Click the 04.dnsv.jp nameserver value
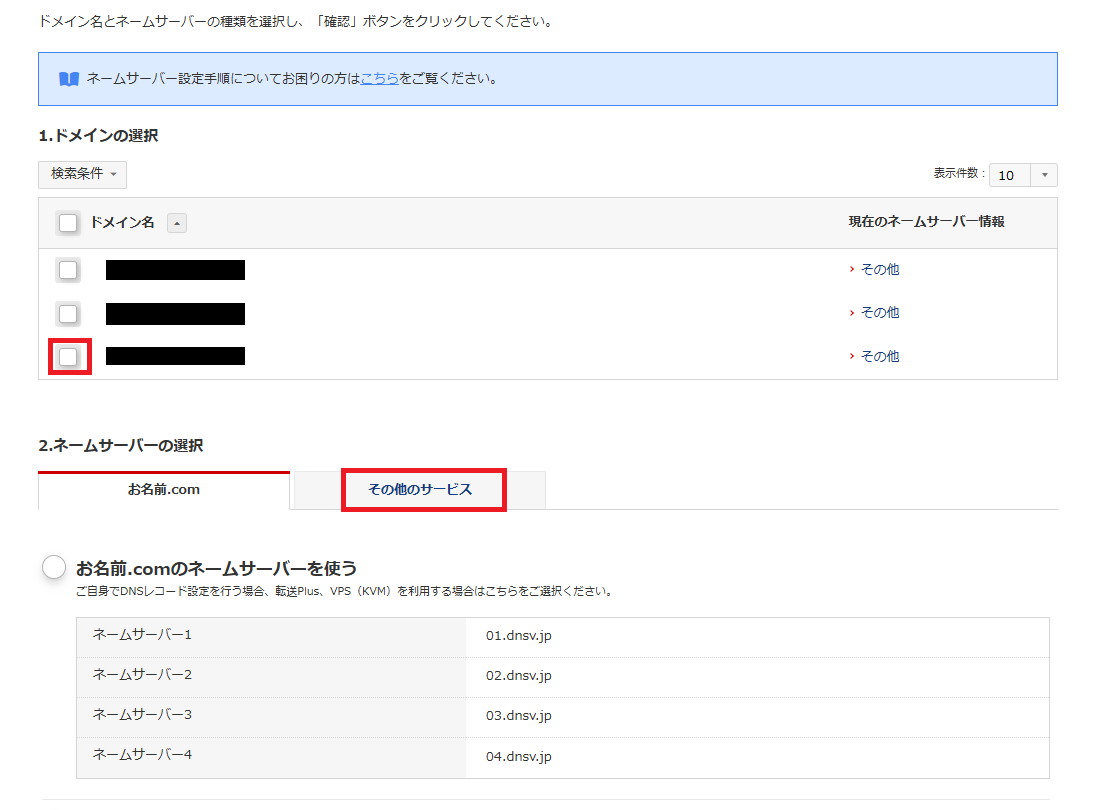Viewport: 1102px width, 810px height. pos(519,757)
